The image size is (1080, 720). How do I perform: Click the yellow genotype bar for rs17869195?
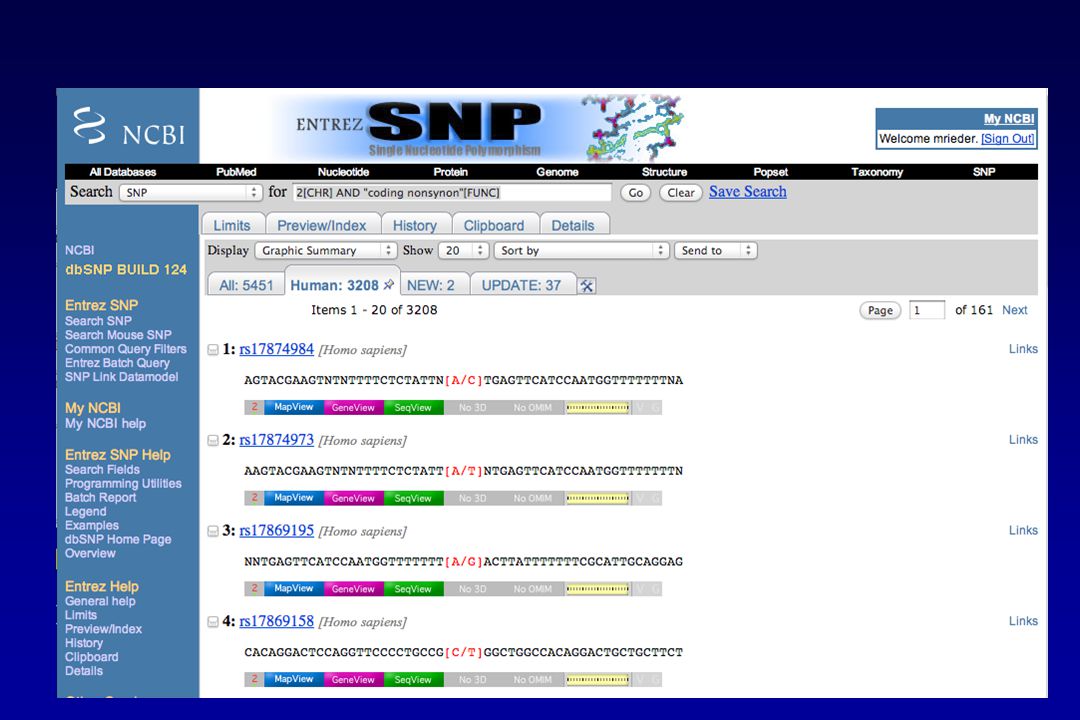point(597,589)
